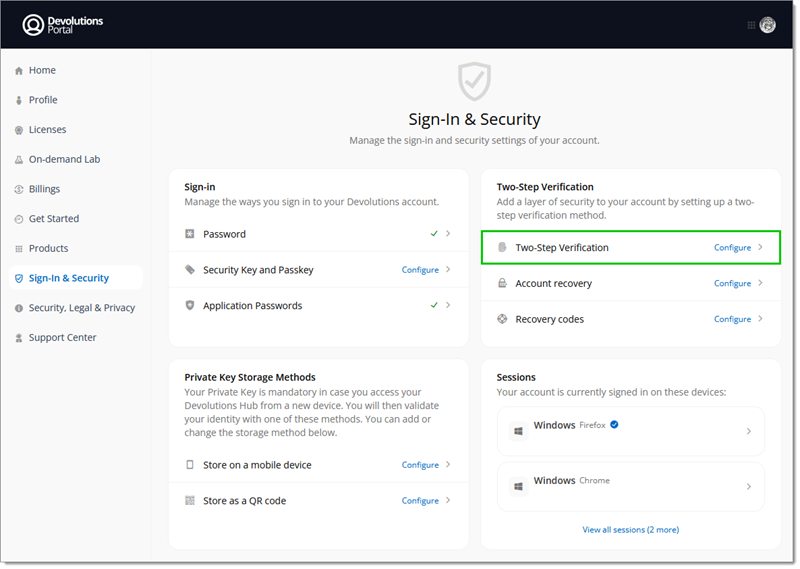This screenshot has height=569, width=800.
Task: Open Support Center in the sidebar
Action: point(62,337)
